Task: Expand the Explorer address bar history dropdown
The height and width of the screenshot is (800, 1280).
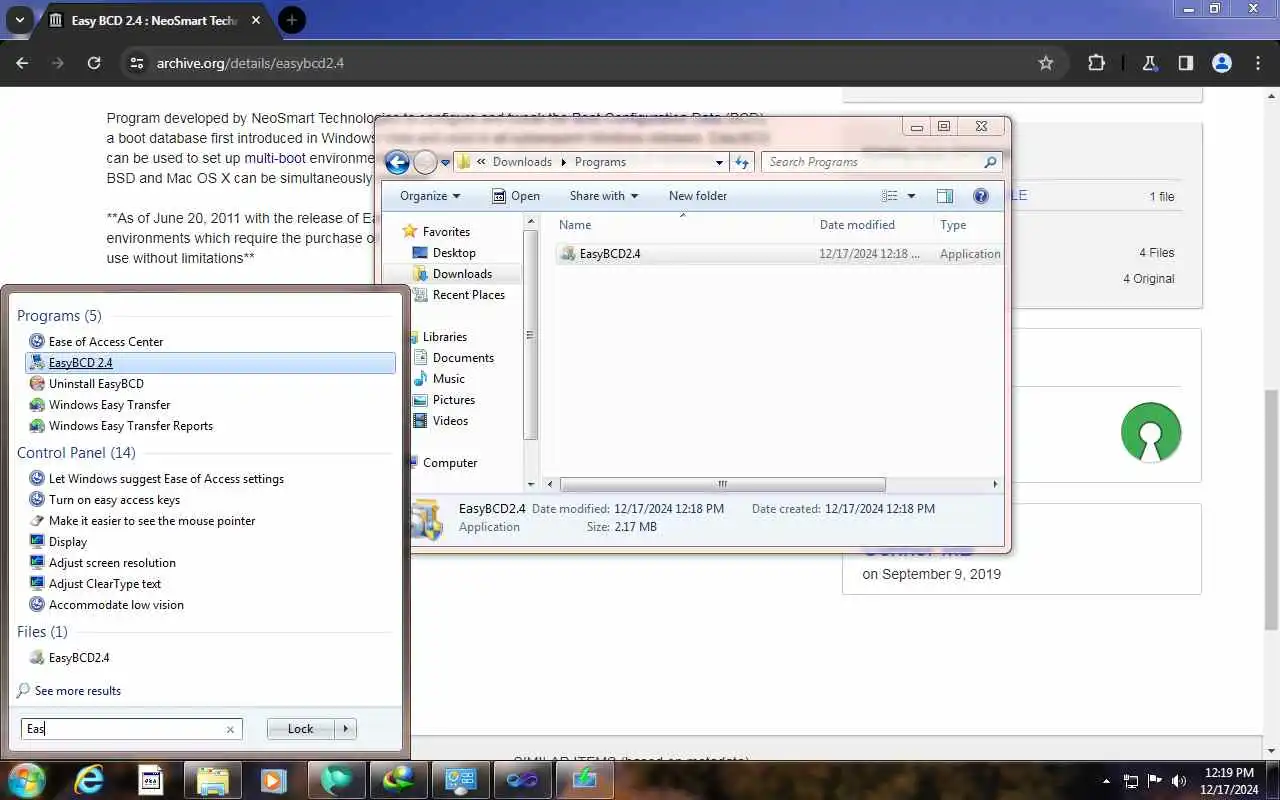Action: pyautogui.click(x=719, y=162)
